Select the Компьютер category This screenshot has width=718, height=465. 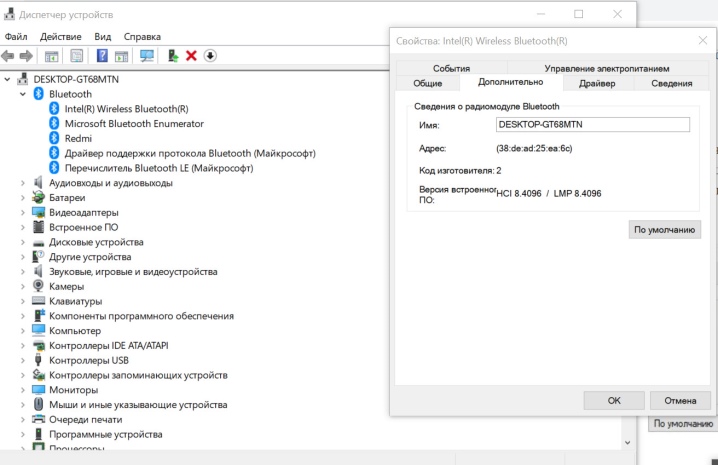(75, 331)
